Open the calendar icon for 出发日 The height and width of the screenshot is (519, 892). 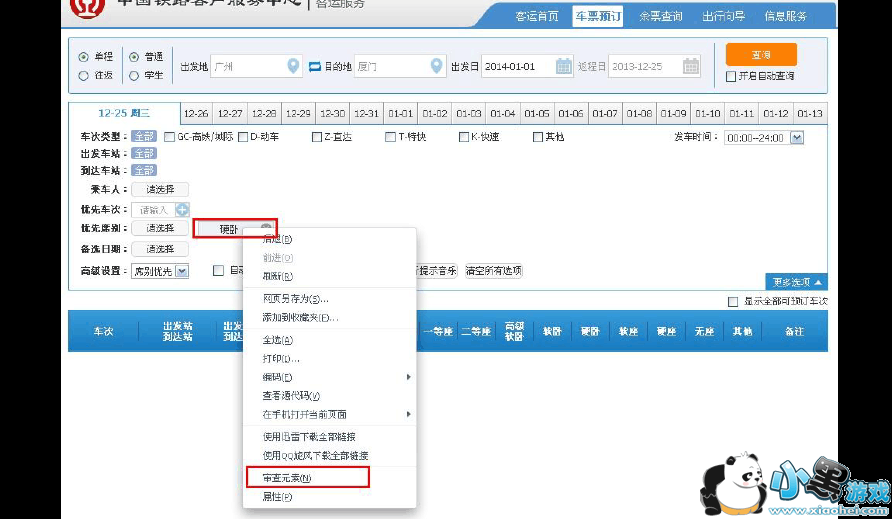click(x=563, y=66)
